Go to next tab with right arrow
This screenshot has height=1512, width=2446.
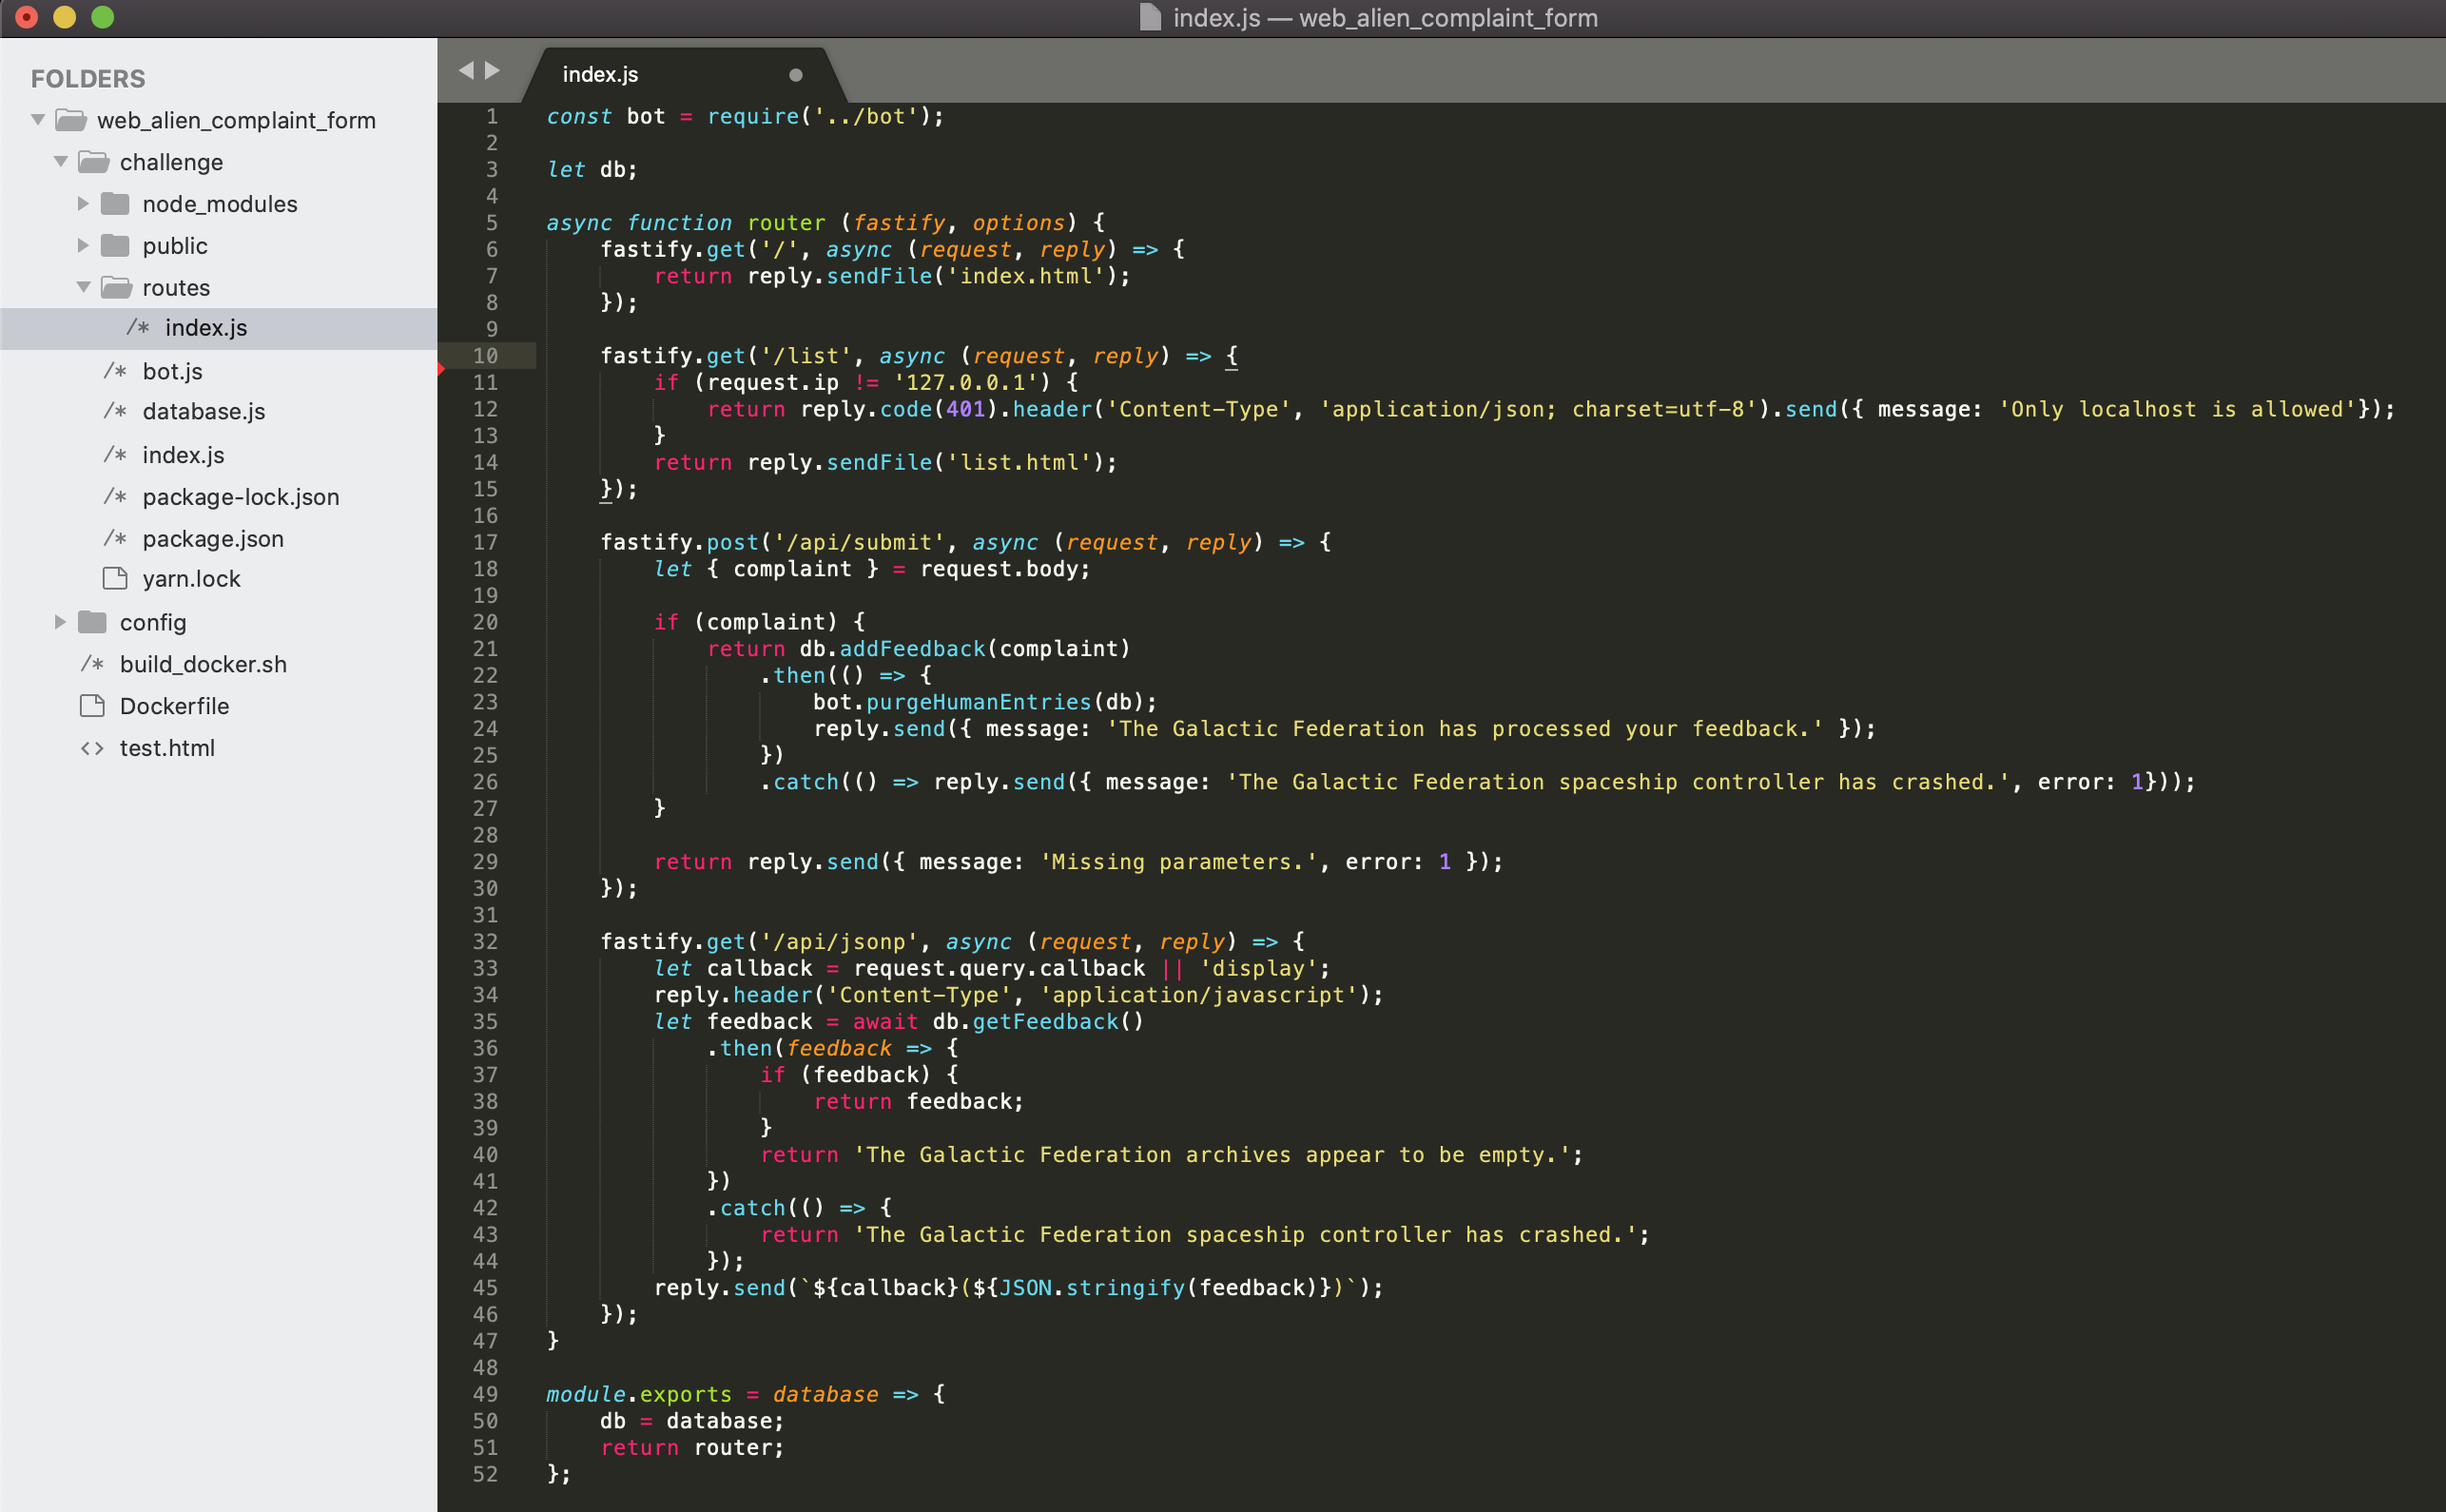click(493, 71)
